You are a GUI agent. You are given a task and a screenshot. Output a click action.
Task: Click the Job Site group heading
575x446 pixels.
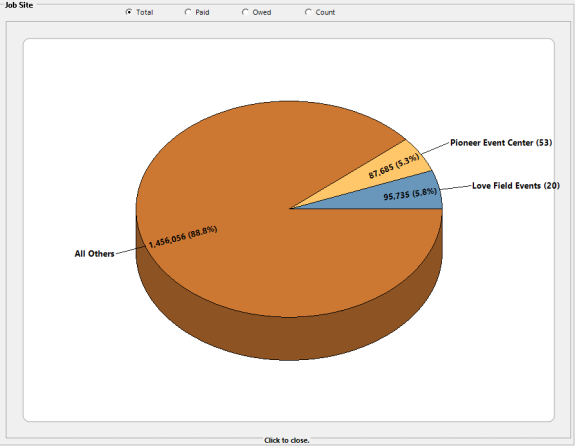tap(18, 5)
